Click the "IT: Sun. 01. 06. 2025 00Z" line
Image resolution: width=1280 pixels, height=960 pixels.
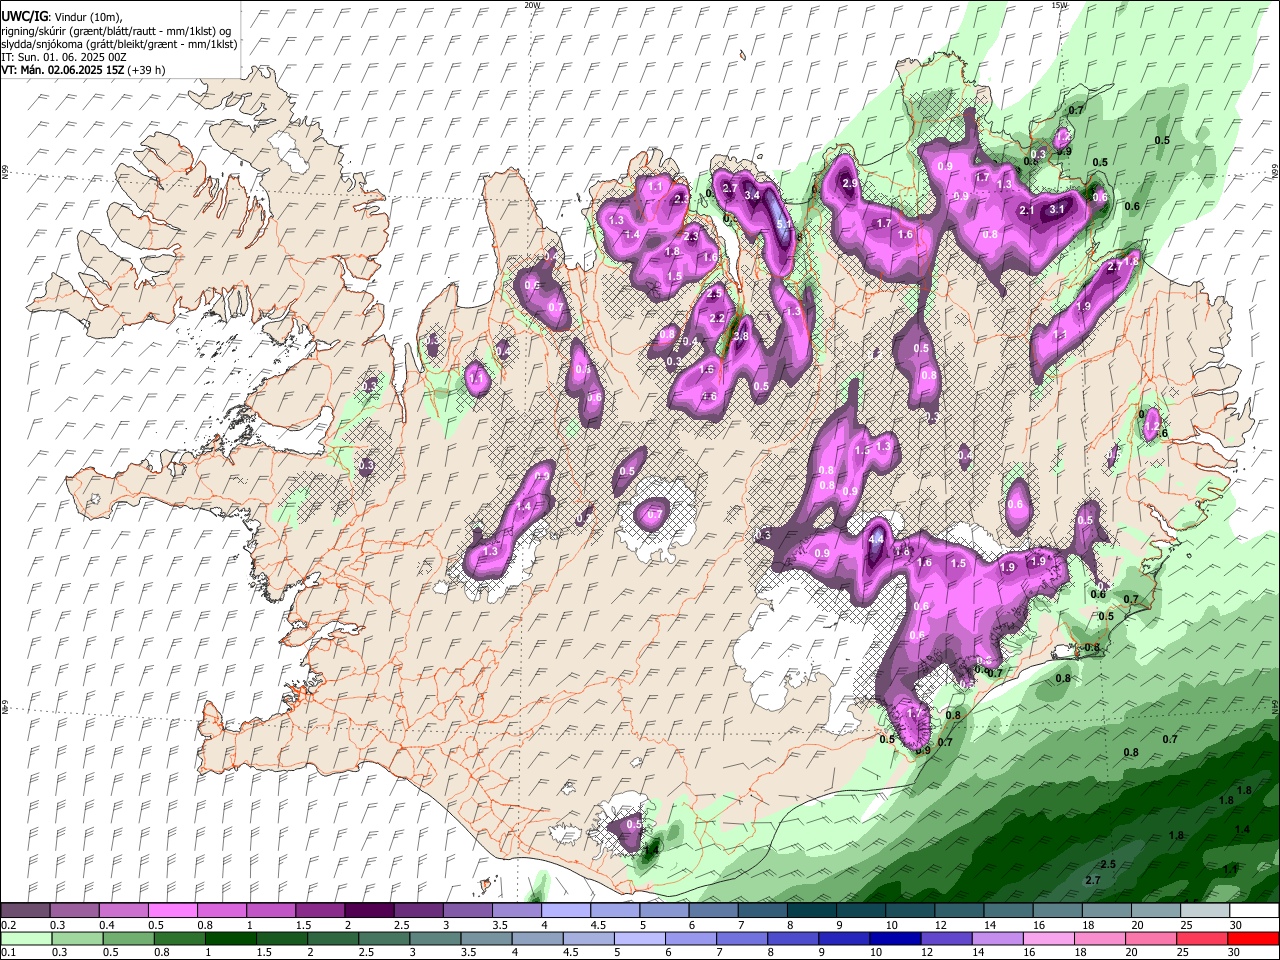[x=63, y=57]
